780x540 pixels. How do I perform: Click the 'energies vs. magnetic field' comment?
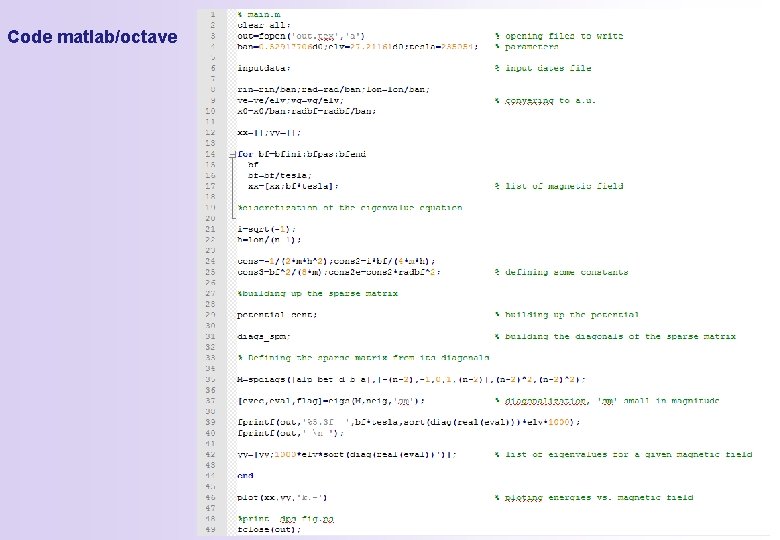point(594,498)
